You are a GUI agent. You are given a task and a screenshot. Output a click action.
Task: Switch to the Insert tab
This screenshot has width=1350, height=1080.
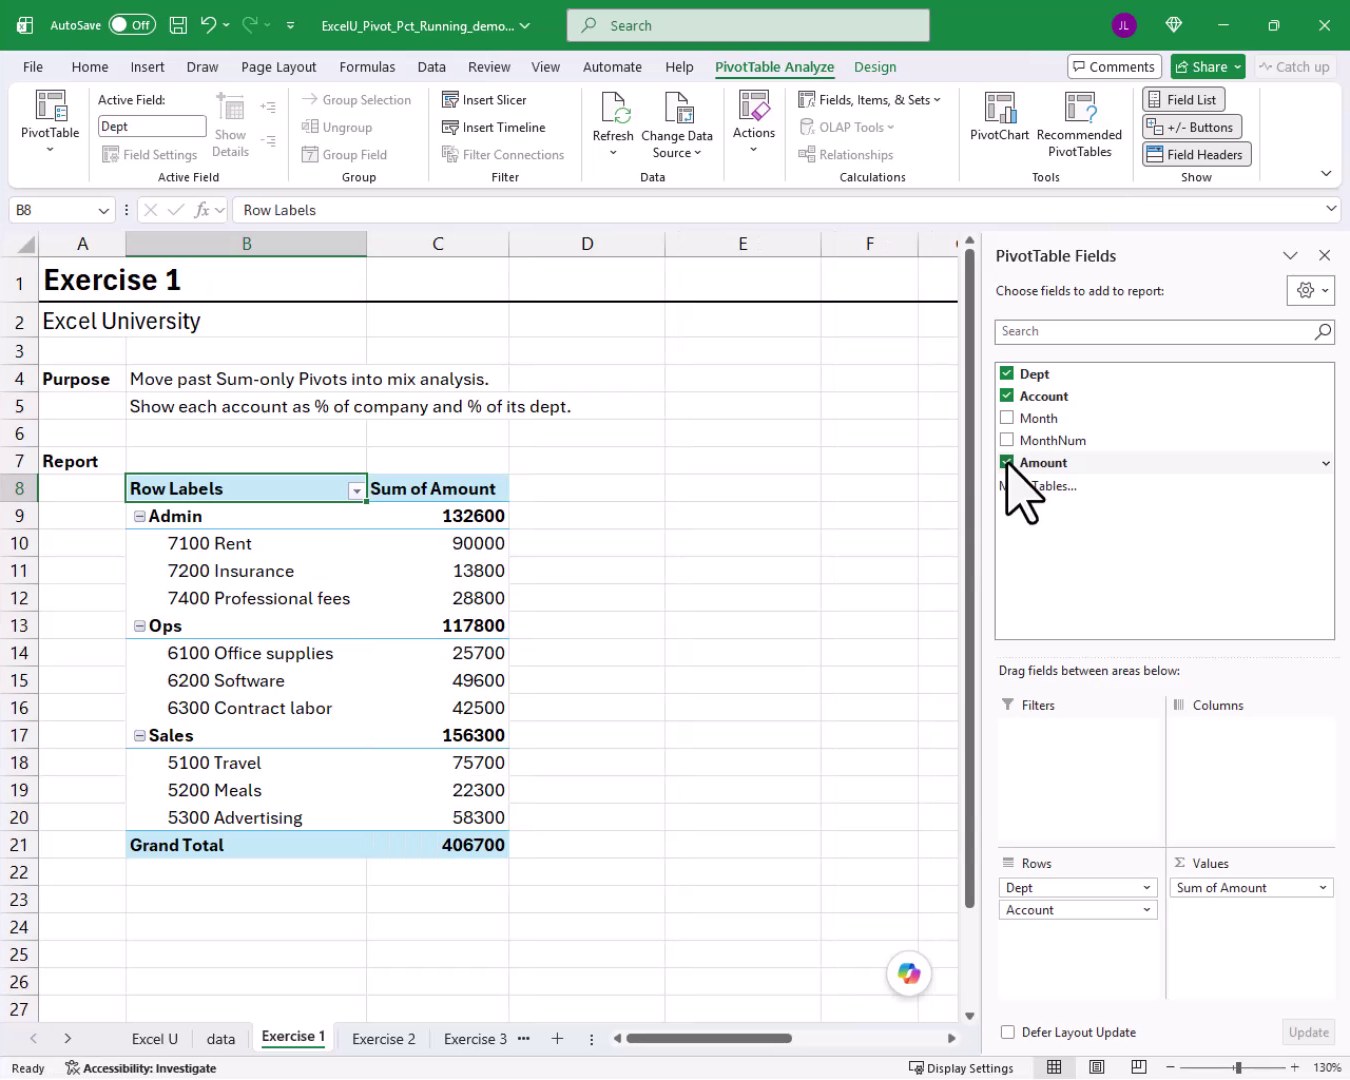point(147,67)
